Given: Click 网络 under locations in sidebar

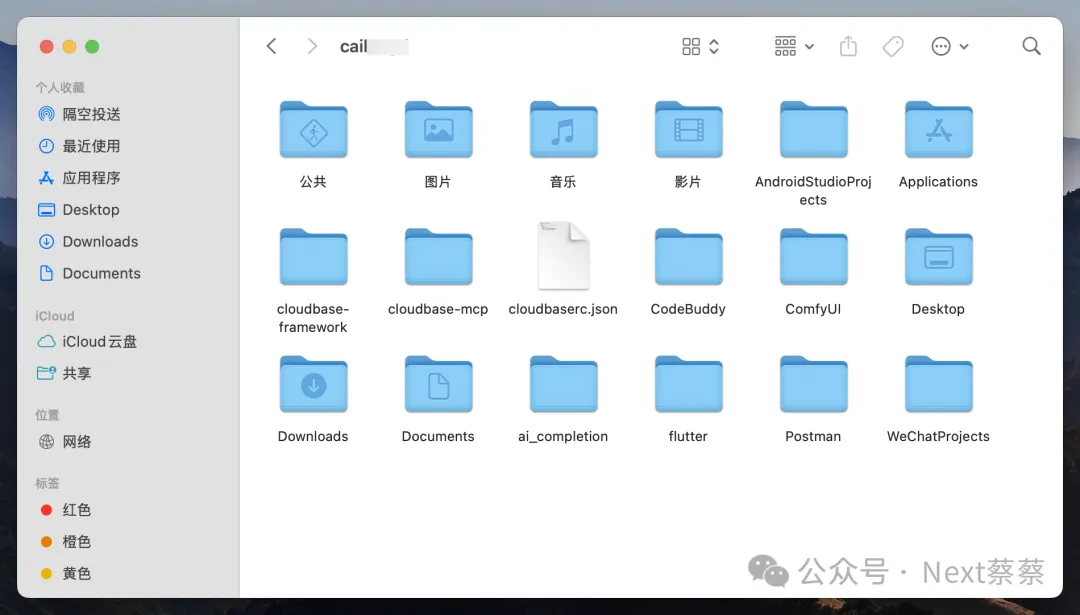Looking at the screenshot, I should click(x=77, y=442).
